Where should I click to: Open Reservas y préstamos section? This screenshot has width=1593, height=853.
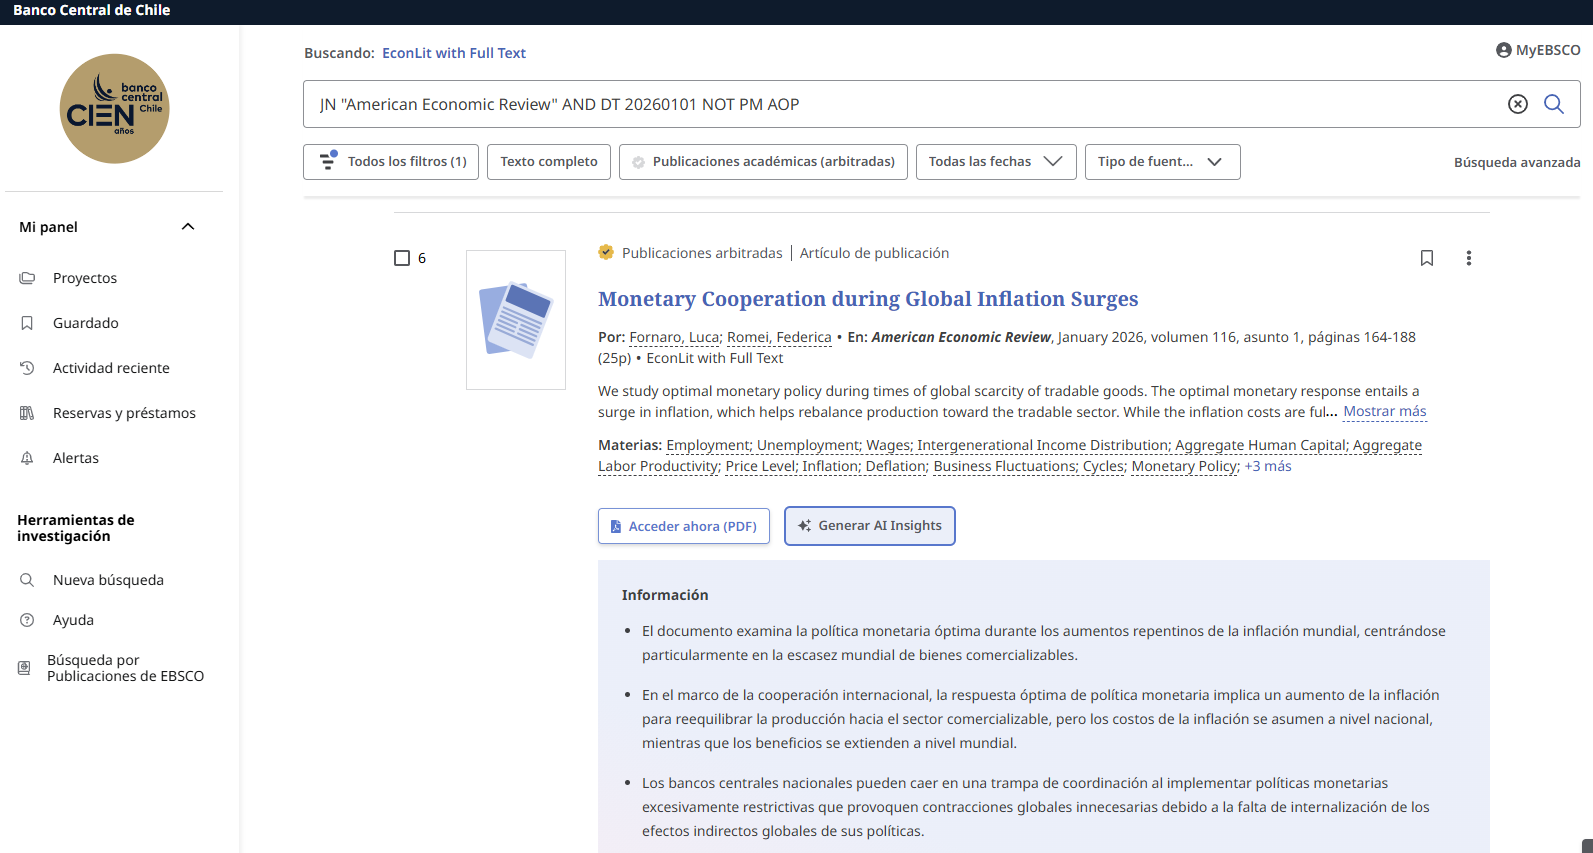tap(124, 413)
